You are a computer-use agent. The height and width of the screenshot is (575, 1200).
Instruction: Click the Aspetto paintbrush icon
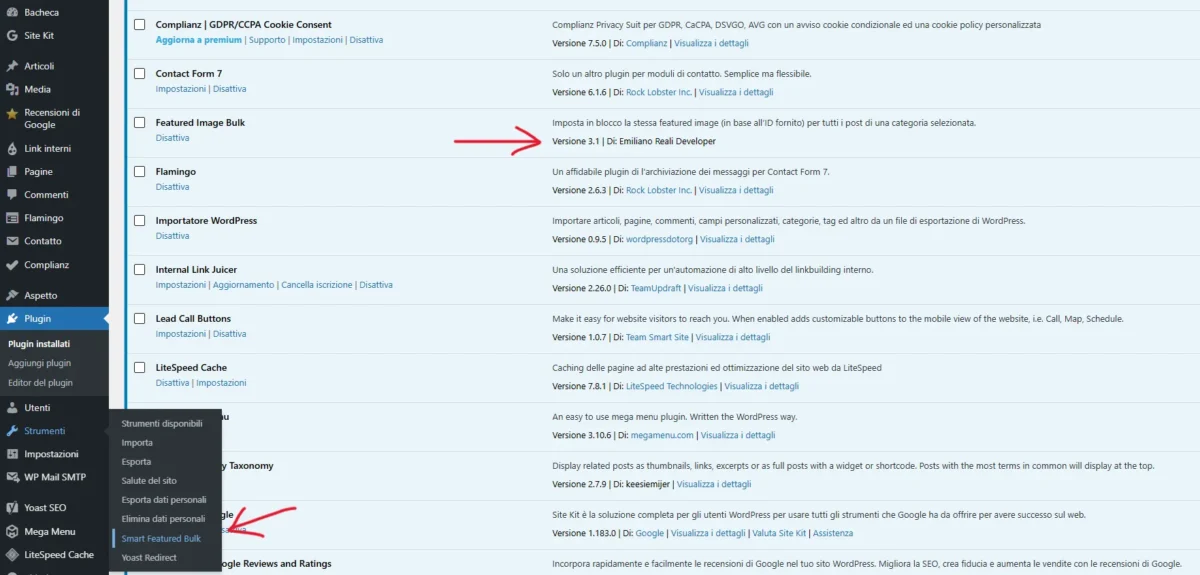(x=12, y=296)
